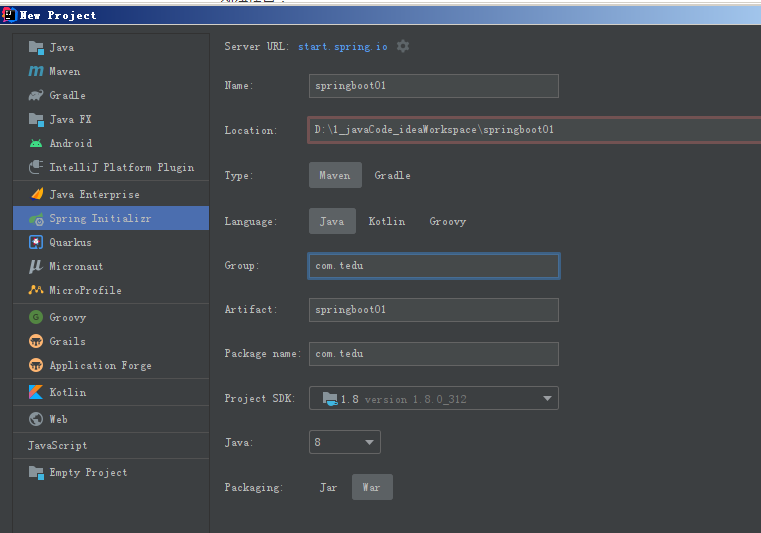
Task: Set project type to Maven
Action: tap(335, 175)
